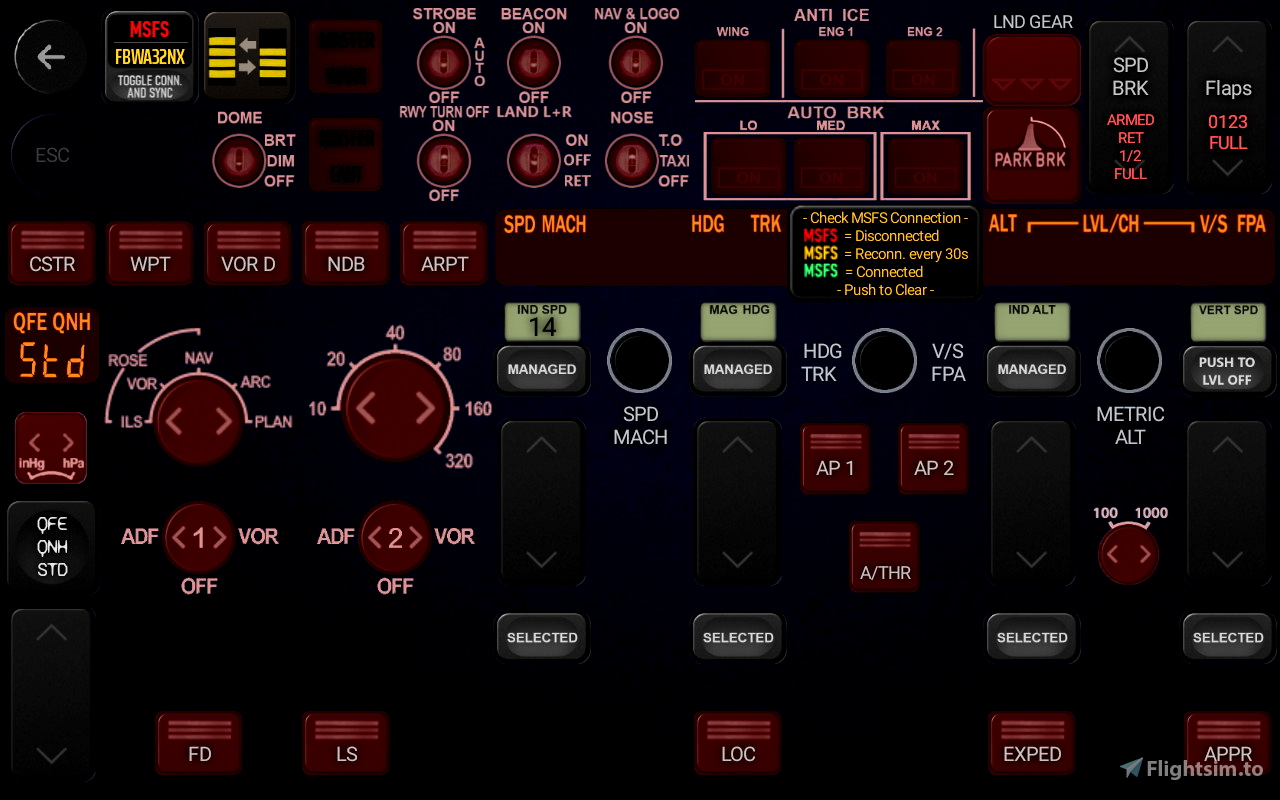Image resolution: width=1280 pixels, height=800 pixels.
Task: Arm the LOC button
Action: (x=738, y=743)
